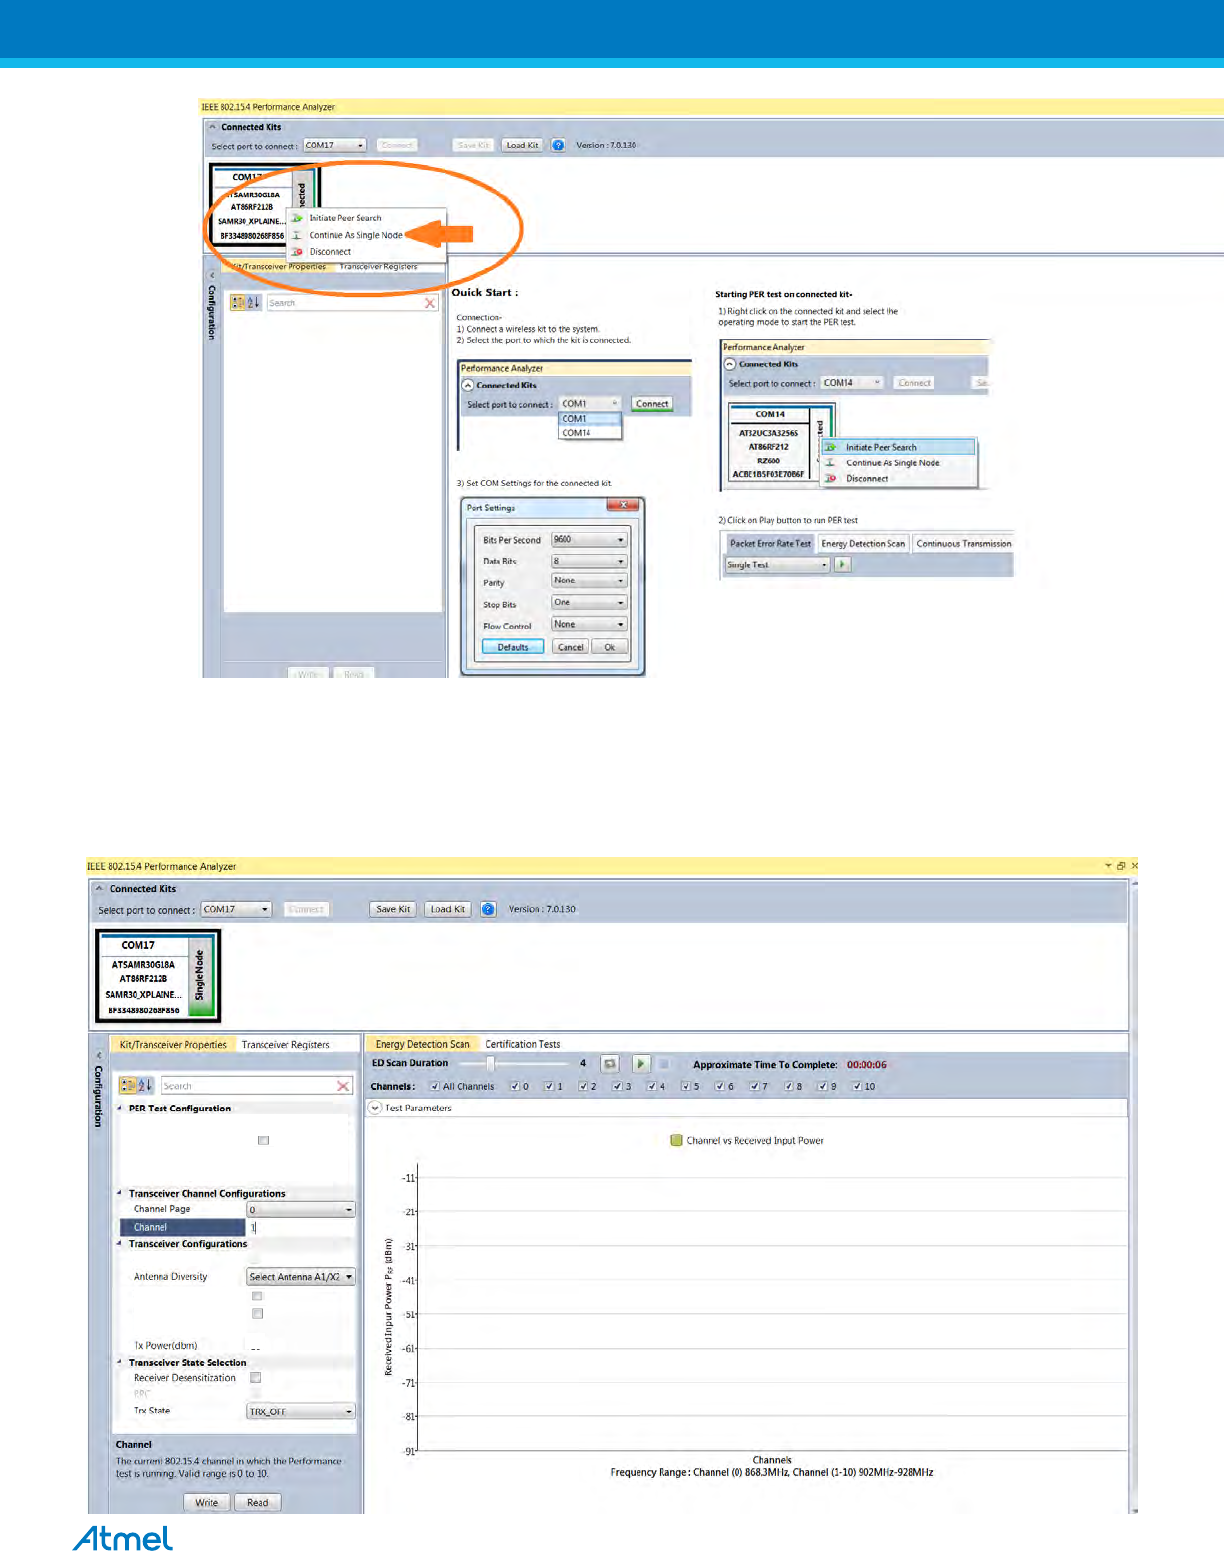Collapse Connected Kits in Quick Start window
Screen dimensions: 1224x1551
(x=212, y=127)
